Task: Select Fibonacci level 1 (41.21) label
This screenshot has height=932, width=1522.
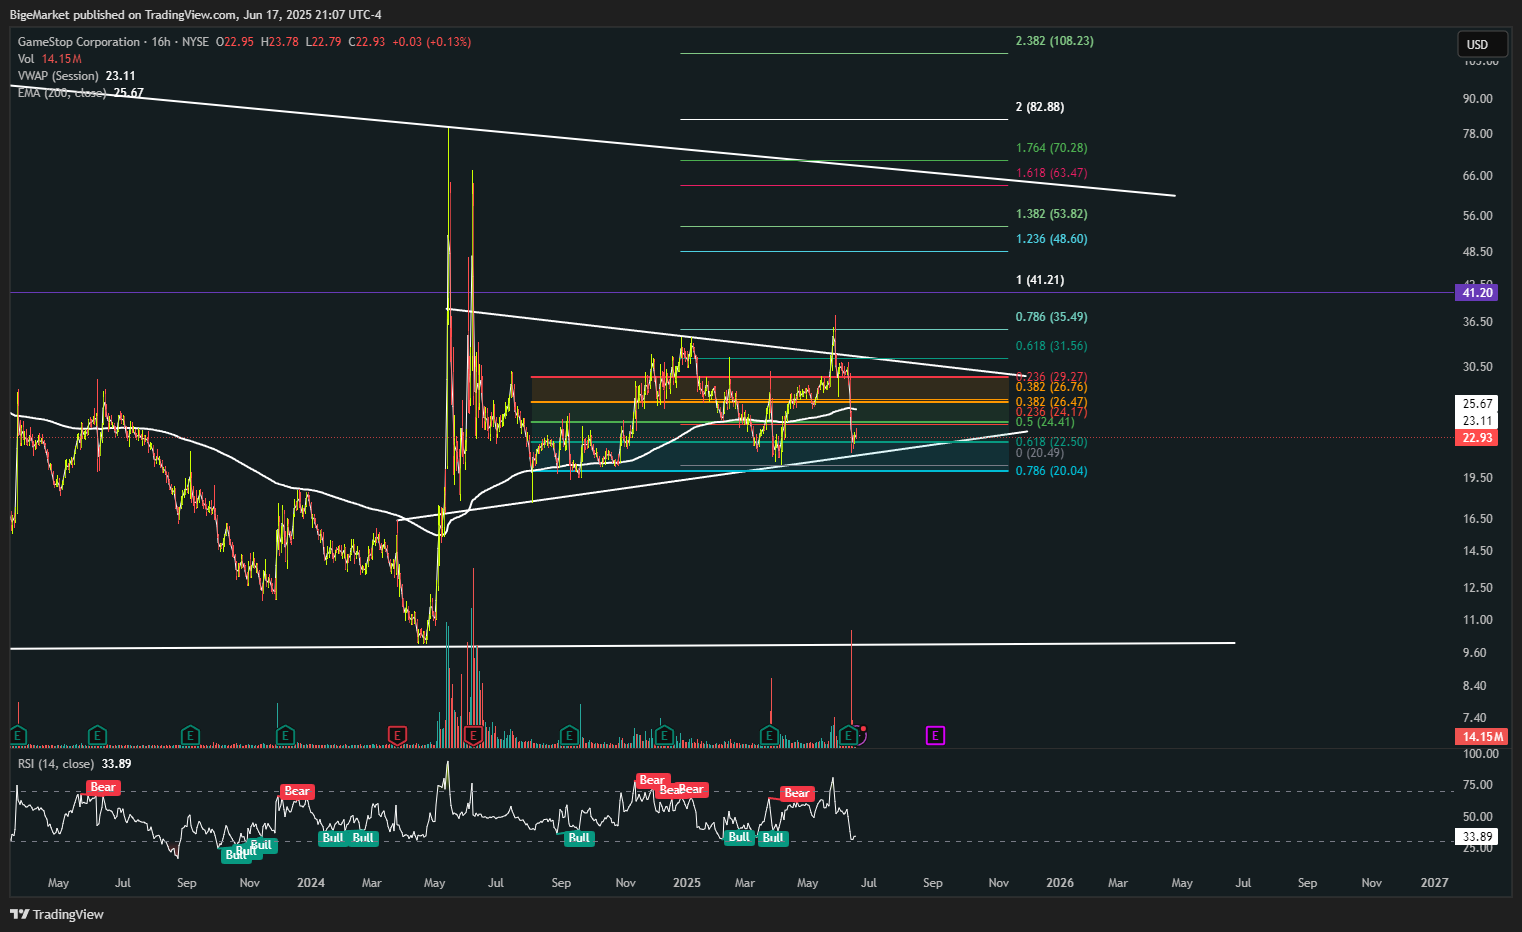Action: (x=1040, y=280)
